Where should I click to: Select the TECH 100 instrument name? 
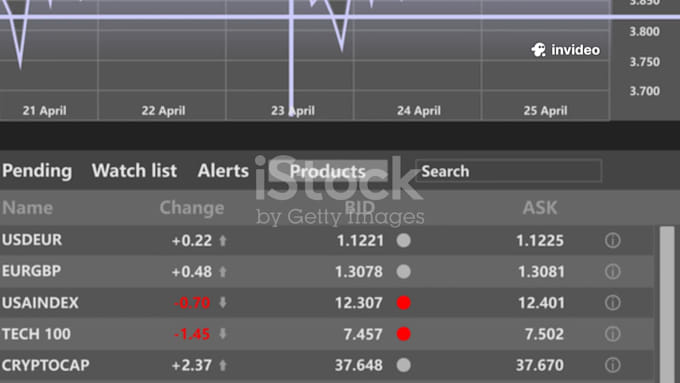(36, 334)
